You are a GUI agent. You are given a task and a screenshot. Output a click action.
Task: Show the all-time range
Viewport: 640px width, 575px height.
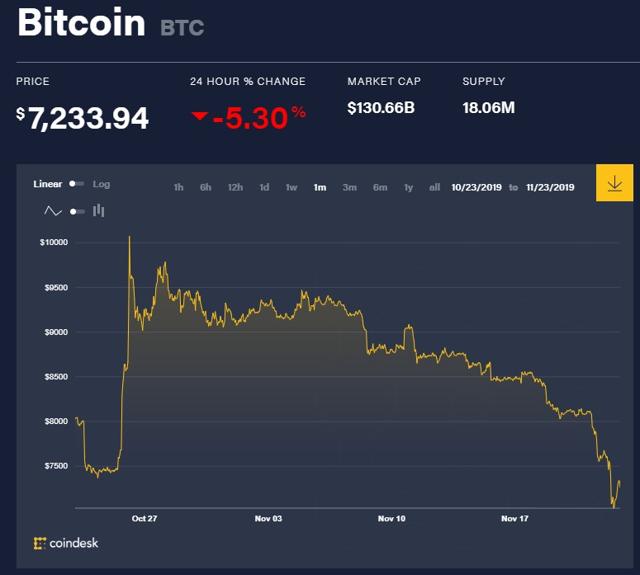[435, 187]
